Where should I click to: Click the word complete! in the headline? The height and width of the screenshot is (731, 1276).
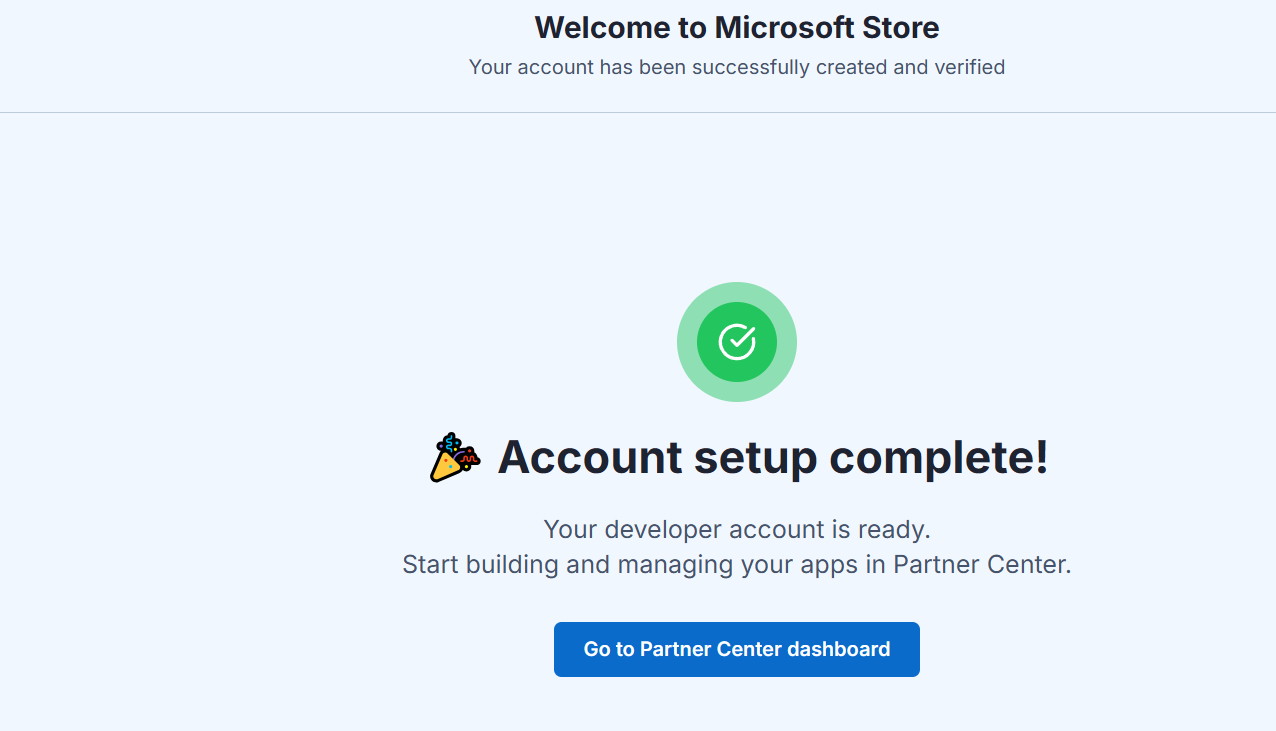pyautogui.click(x=939, y=458)
